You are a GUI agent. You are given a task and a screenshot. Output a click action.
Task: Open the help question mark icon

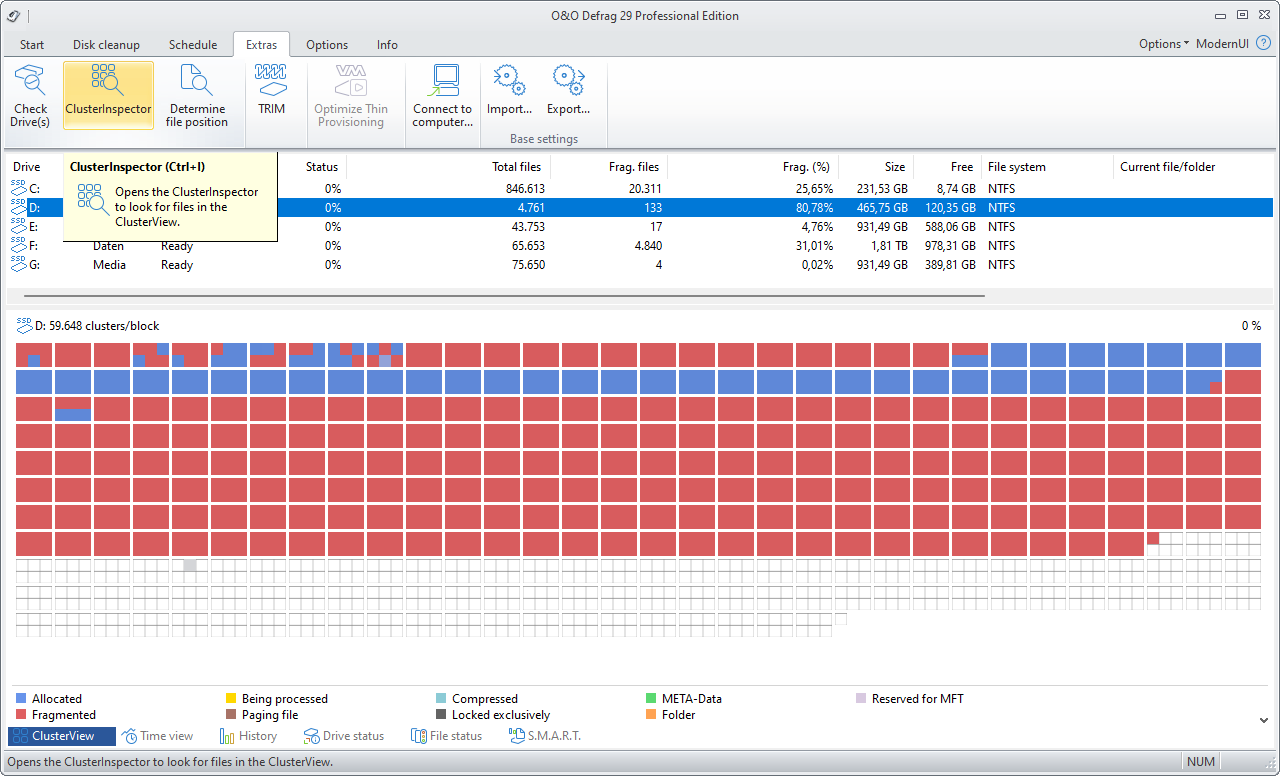[x=1263, y=44]
